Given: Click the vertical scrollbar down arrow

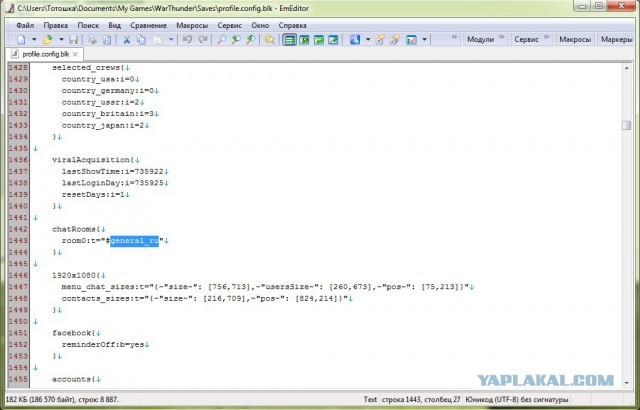Looking at the screenshot, I should pyautogui.click(x=627, y=383).
